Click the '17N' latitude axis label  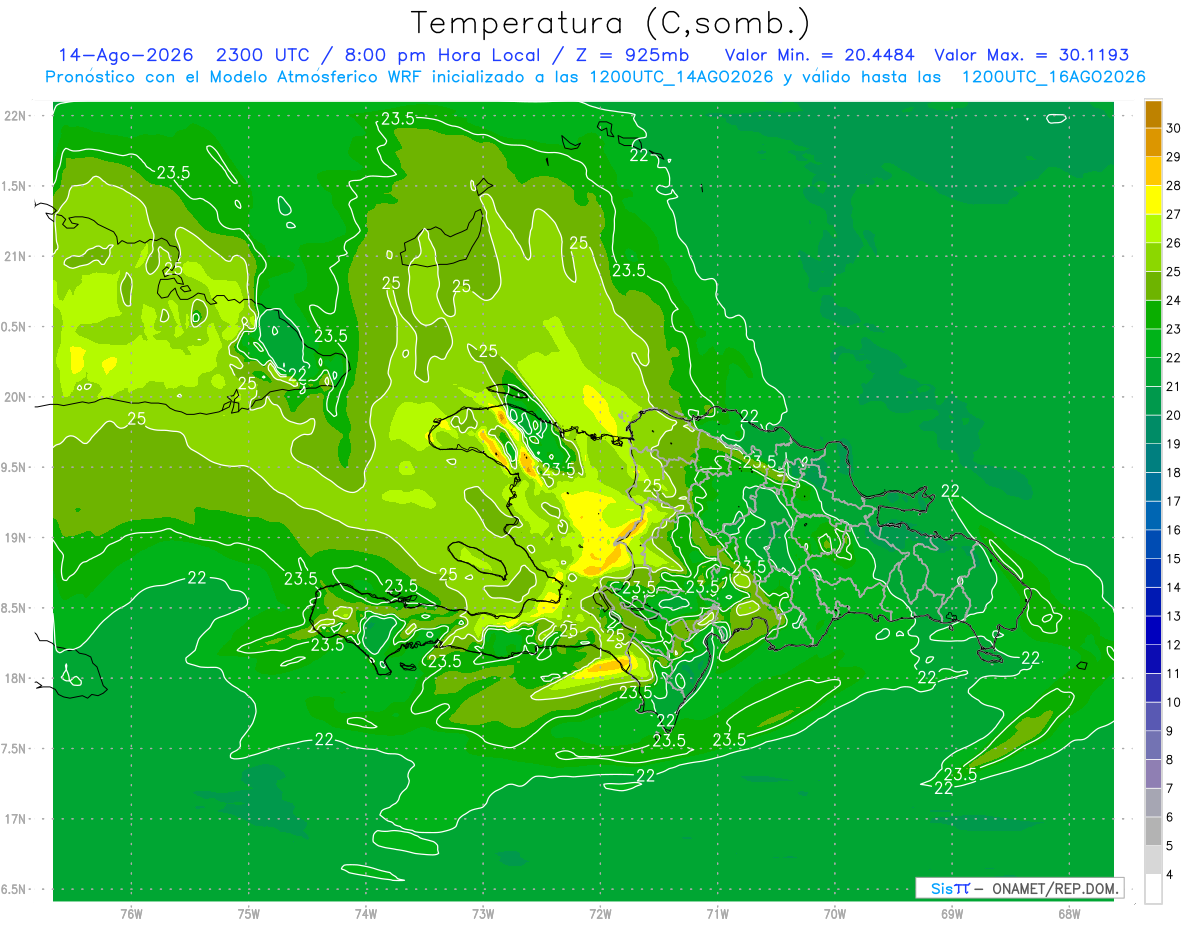click(x=15, y=819)
